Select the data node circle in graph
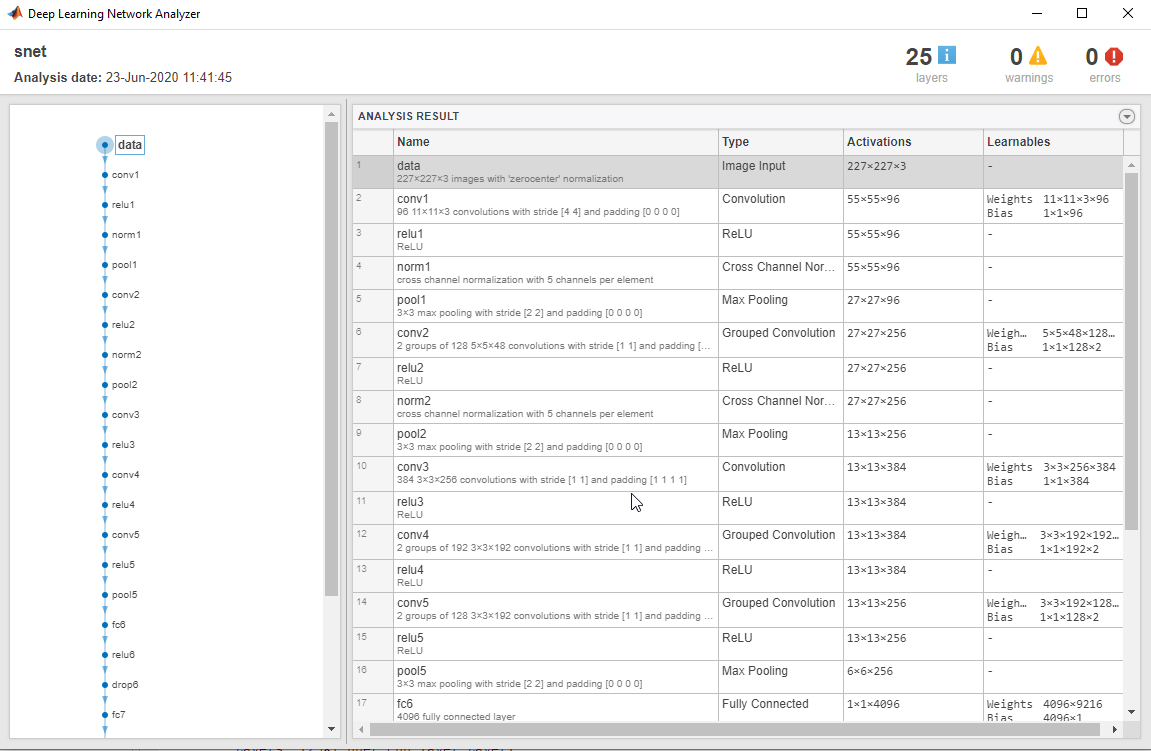This screenshot has width=1151, height=751. click(x=105, y=145)
